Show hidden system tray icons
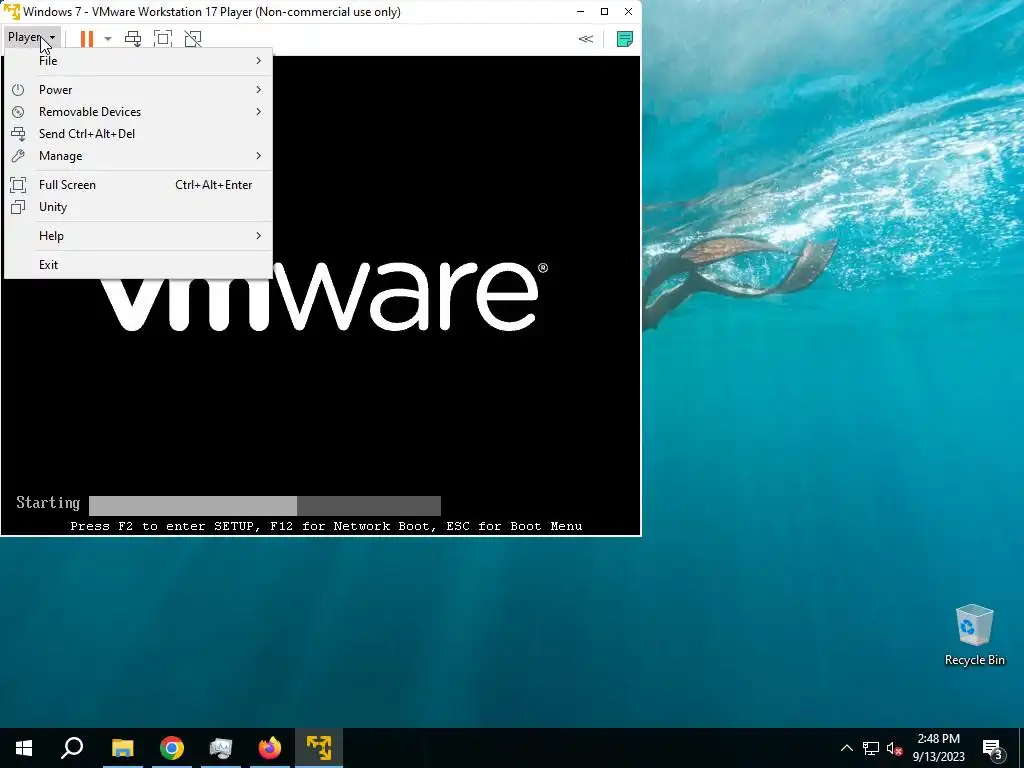 coord(846,748)
